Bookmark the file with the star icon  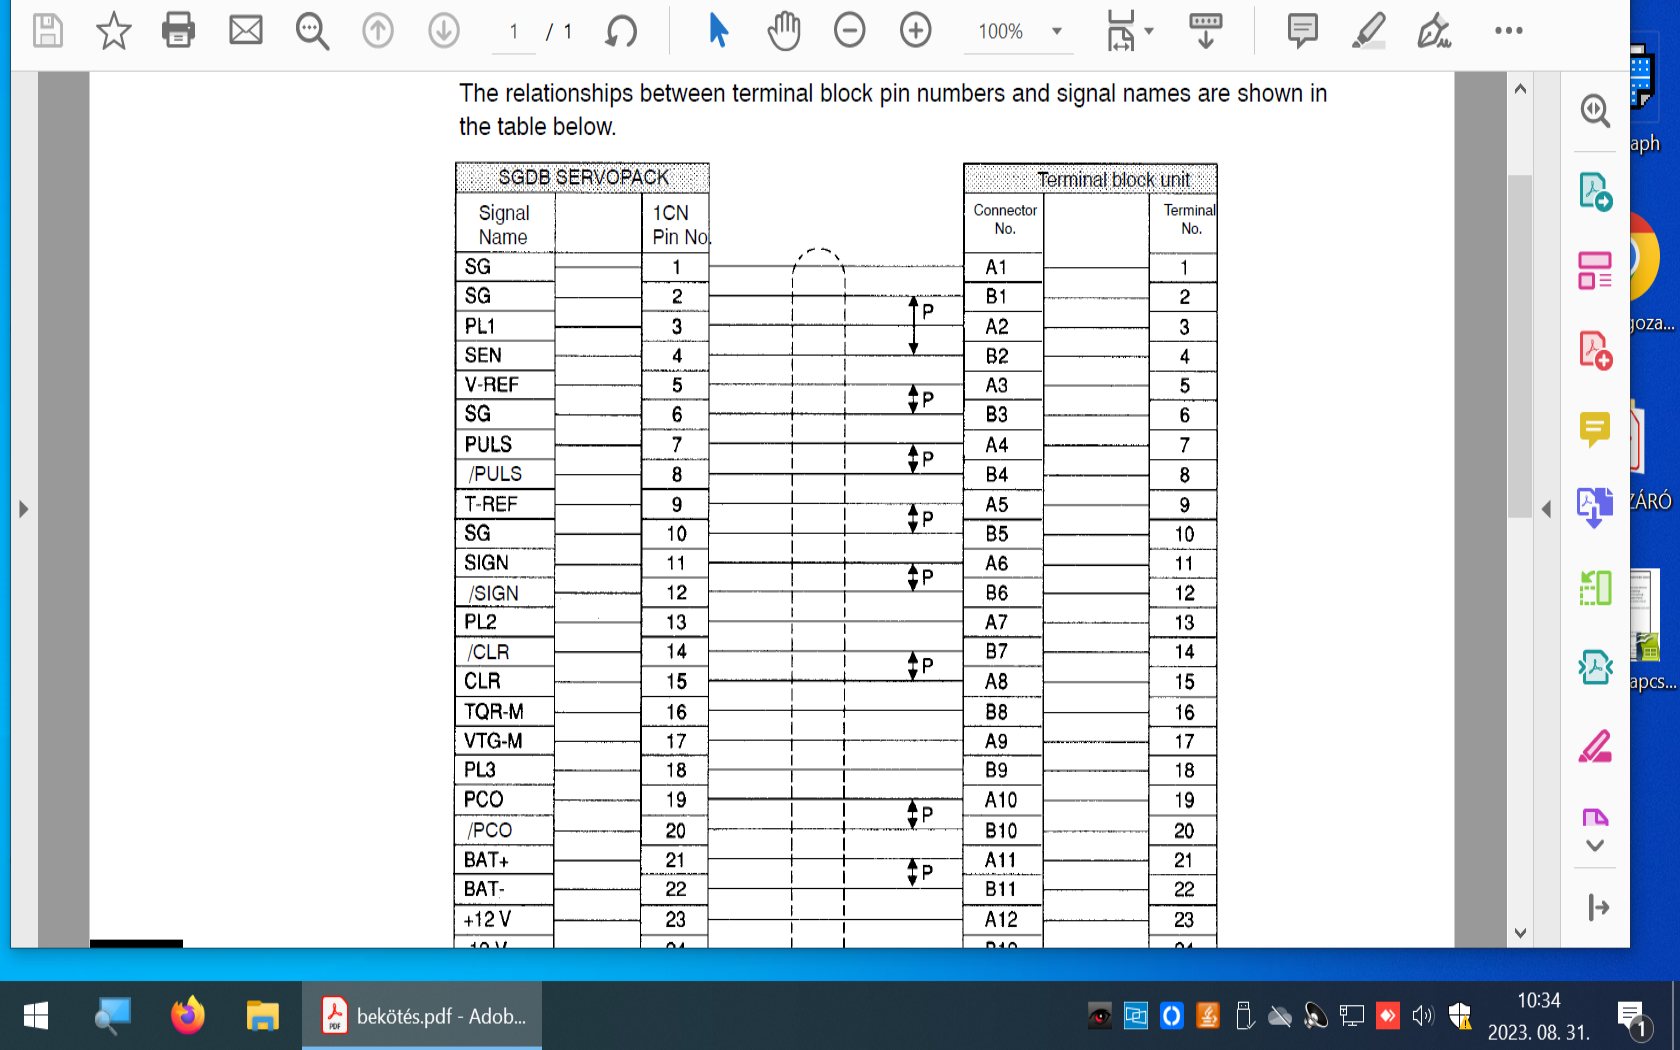(113, 31)
